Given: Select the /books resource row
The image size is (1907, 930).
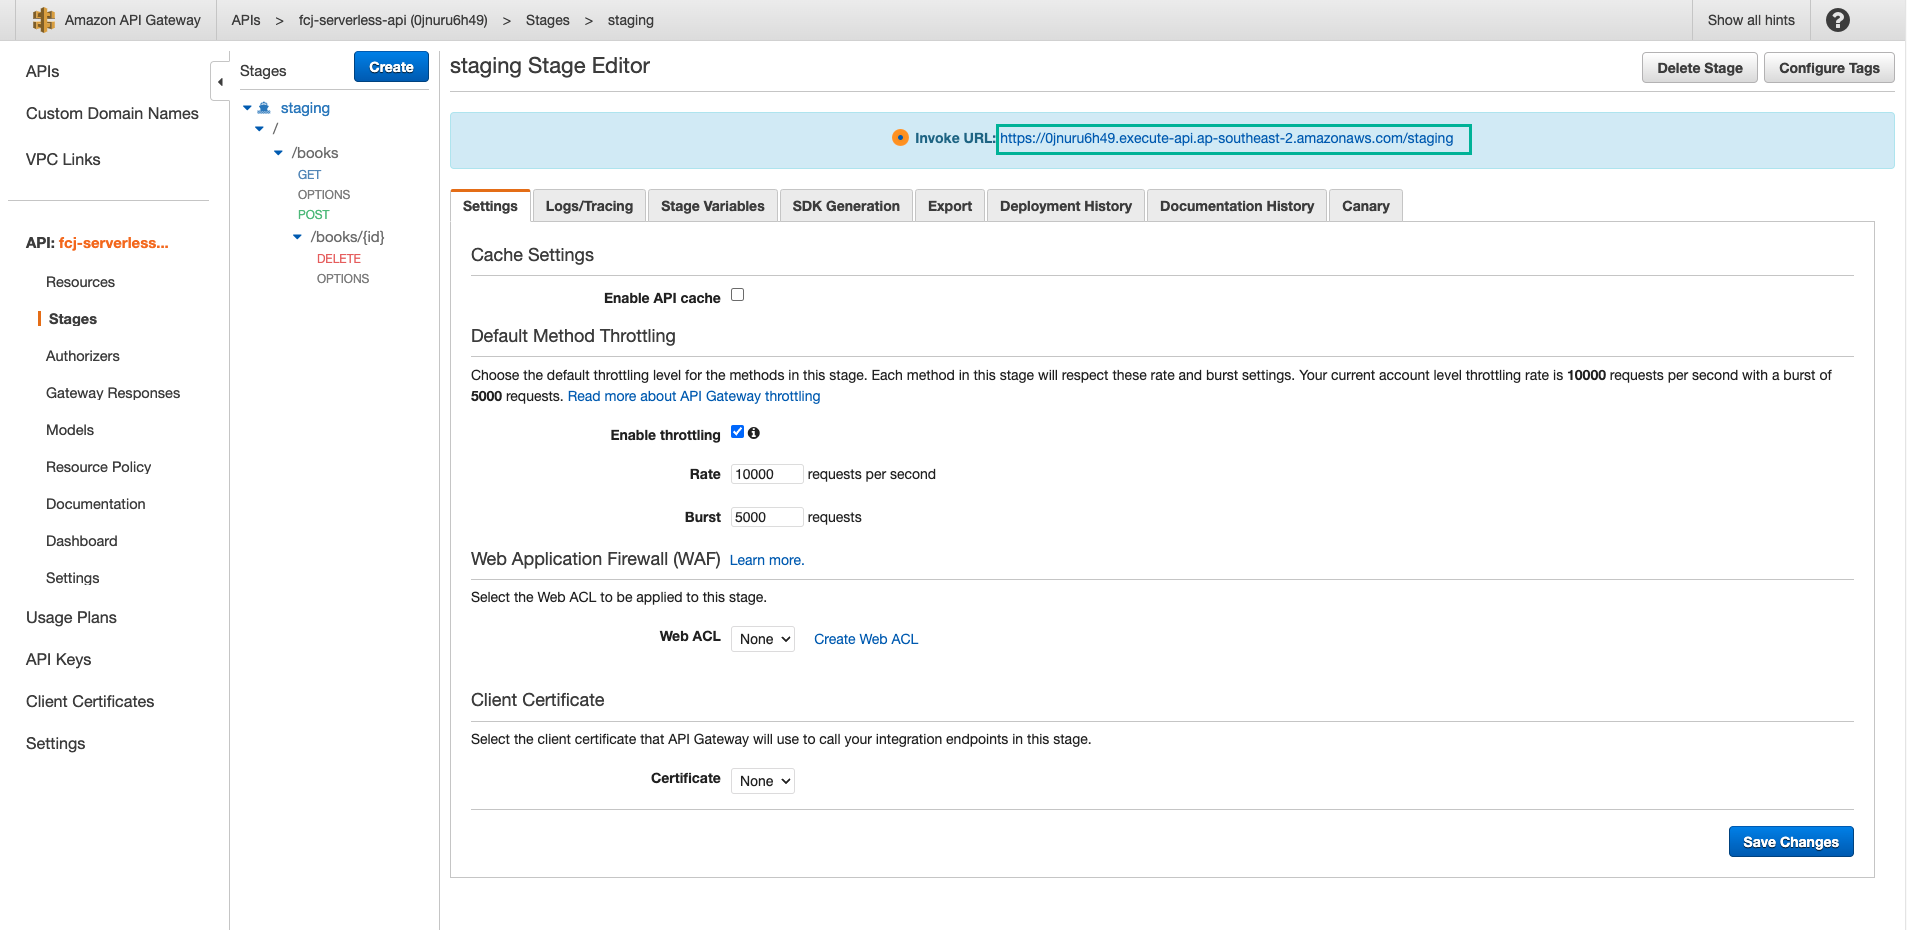Looking at the screenshot, I should (x=315, y=153).
